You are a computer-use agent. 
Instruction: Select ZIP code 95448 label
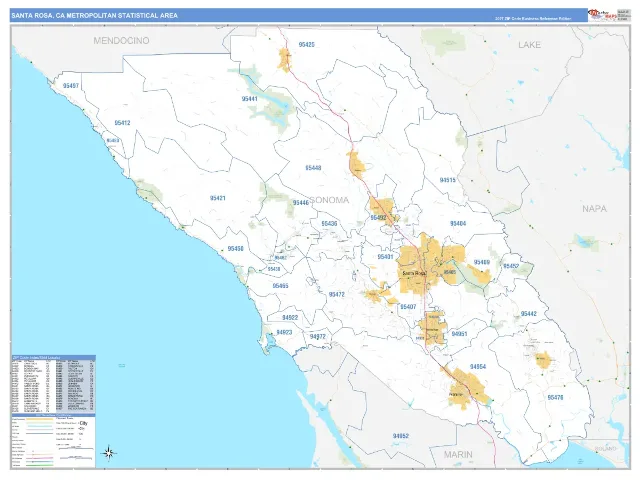313,168
